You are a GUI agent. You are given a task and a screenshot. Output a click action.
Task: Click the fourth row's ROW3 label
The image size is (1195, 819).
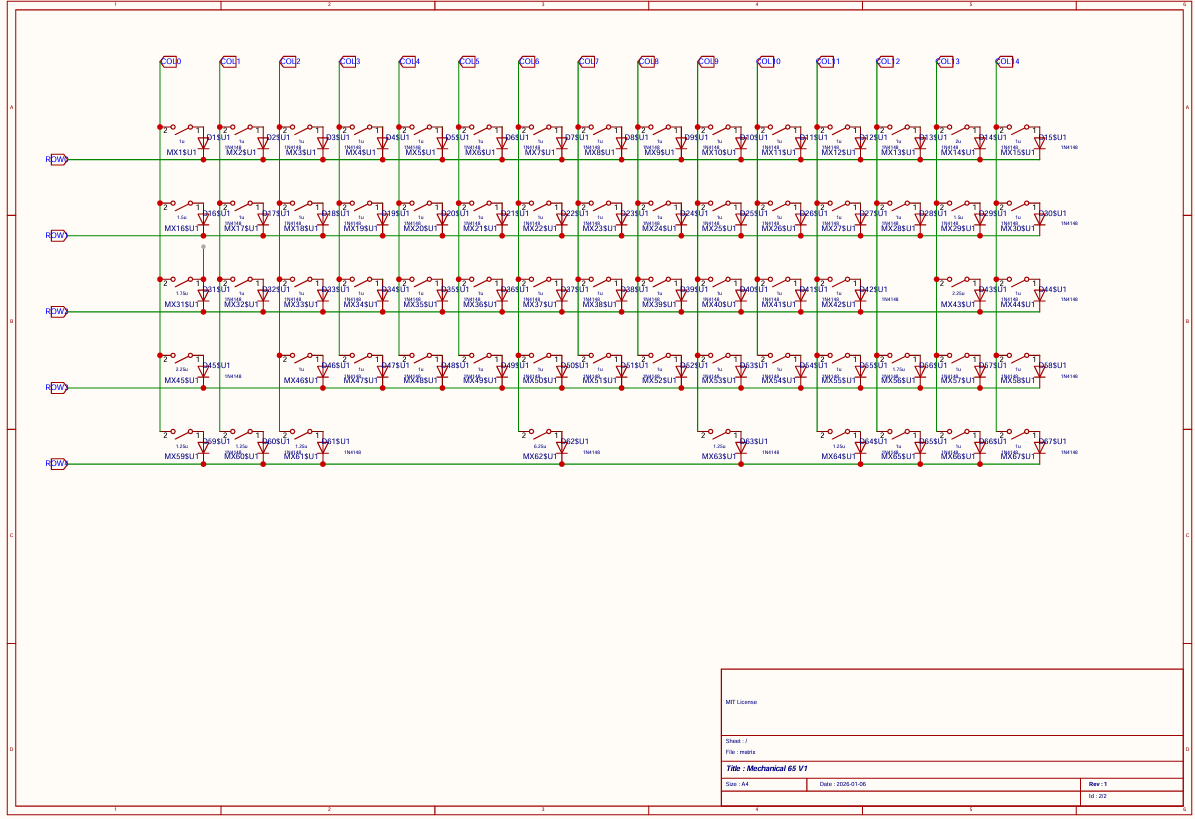coord(57,388)
